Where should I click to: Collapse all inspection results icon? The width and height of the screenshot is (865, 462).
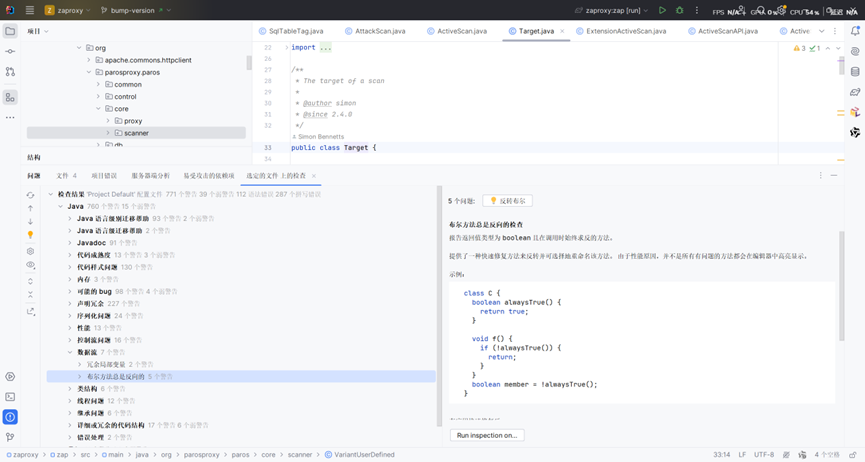click(30, 294)
